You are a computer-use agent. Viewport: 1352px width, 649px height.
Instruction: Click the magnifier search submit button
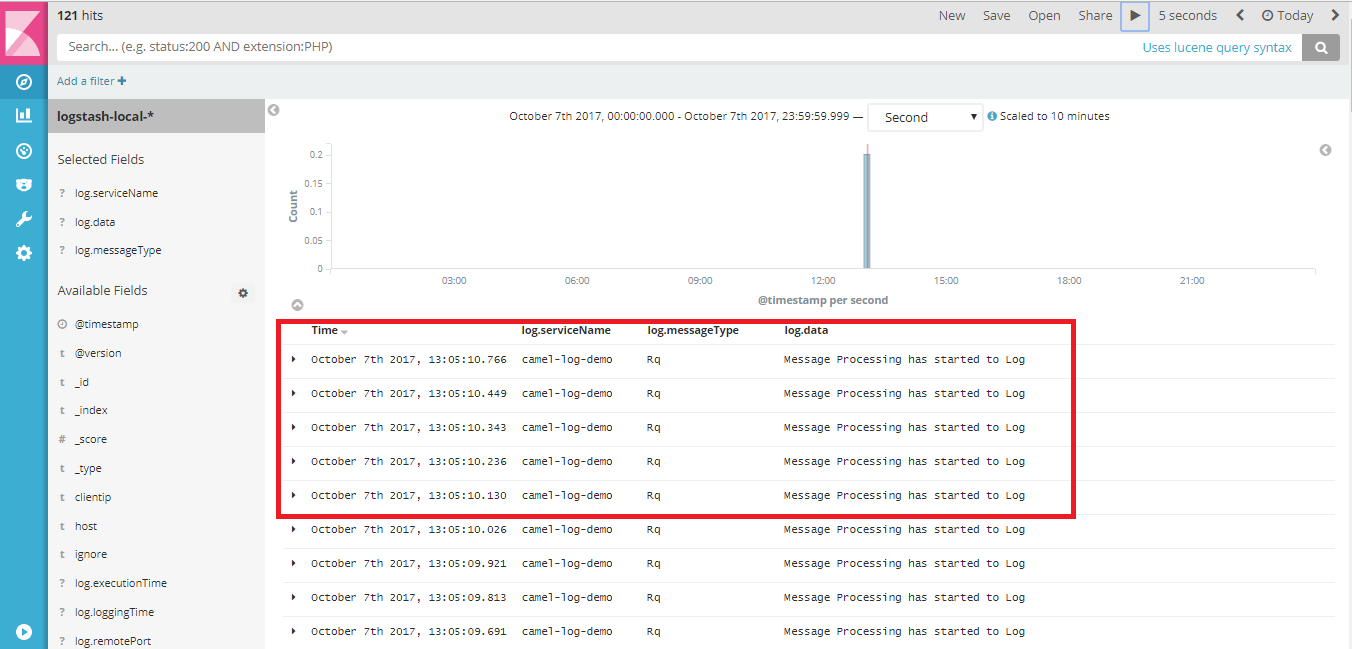[x=1321, y=47]
